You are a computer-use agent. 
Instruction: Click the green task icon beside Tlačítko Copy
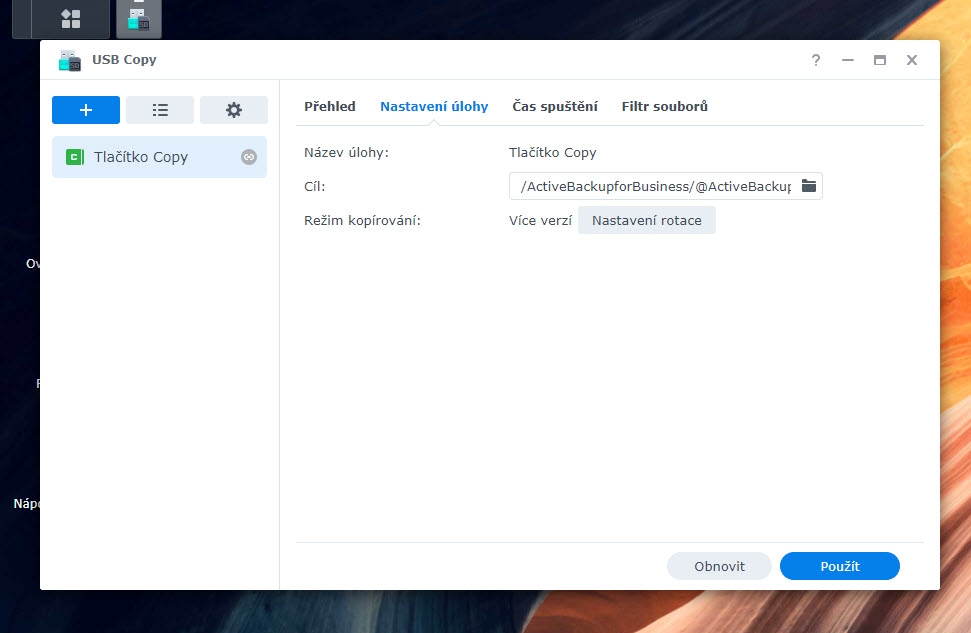click(74, 157)
